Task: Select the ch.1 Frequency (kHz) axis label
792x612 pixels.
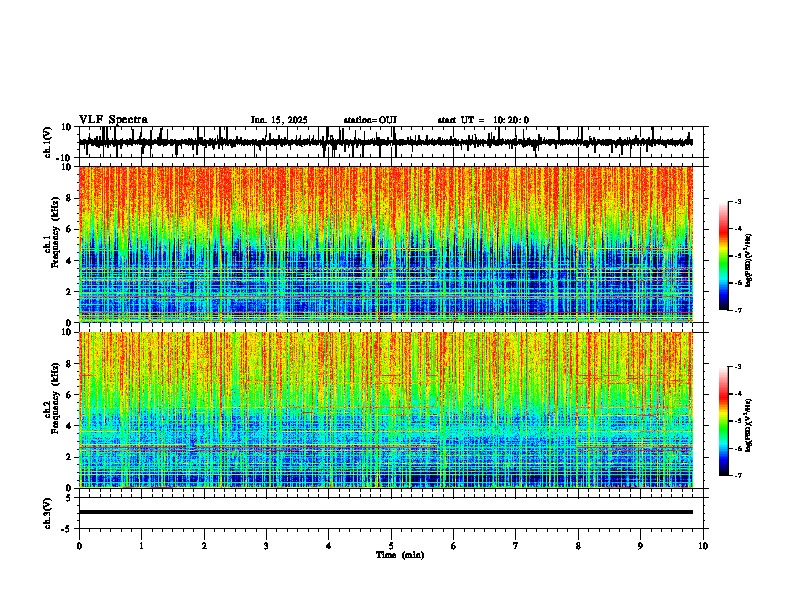Action: [52, 232]
